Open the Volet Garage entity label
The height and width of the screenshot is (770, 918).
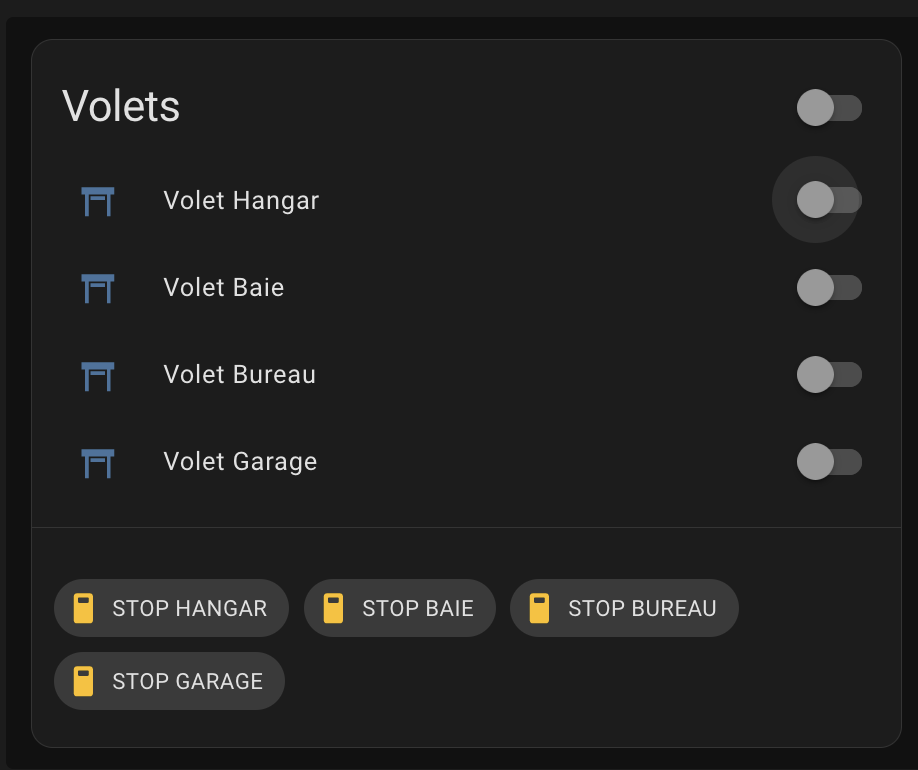240,462
